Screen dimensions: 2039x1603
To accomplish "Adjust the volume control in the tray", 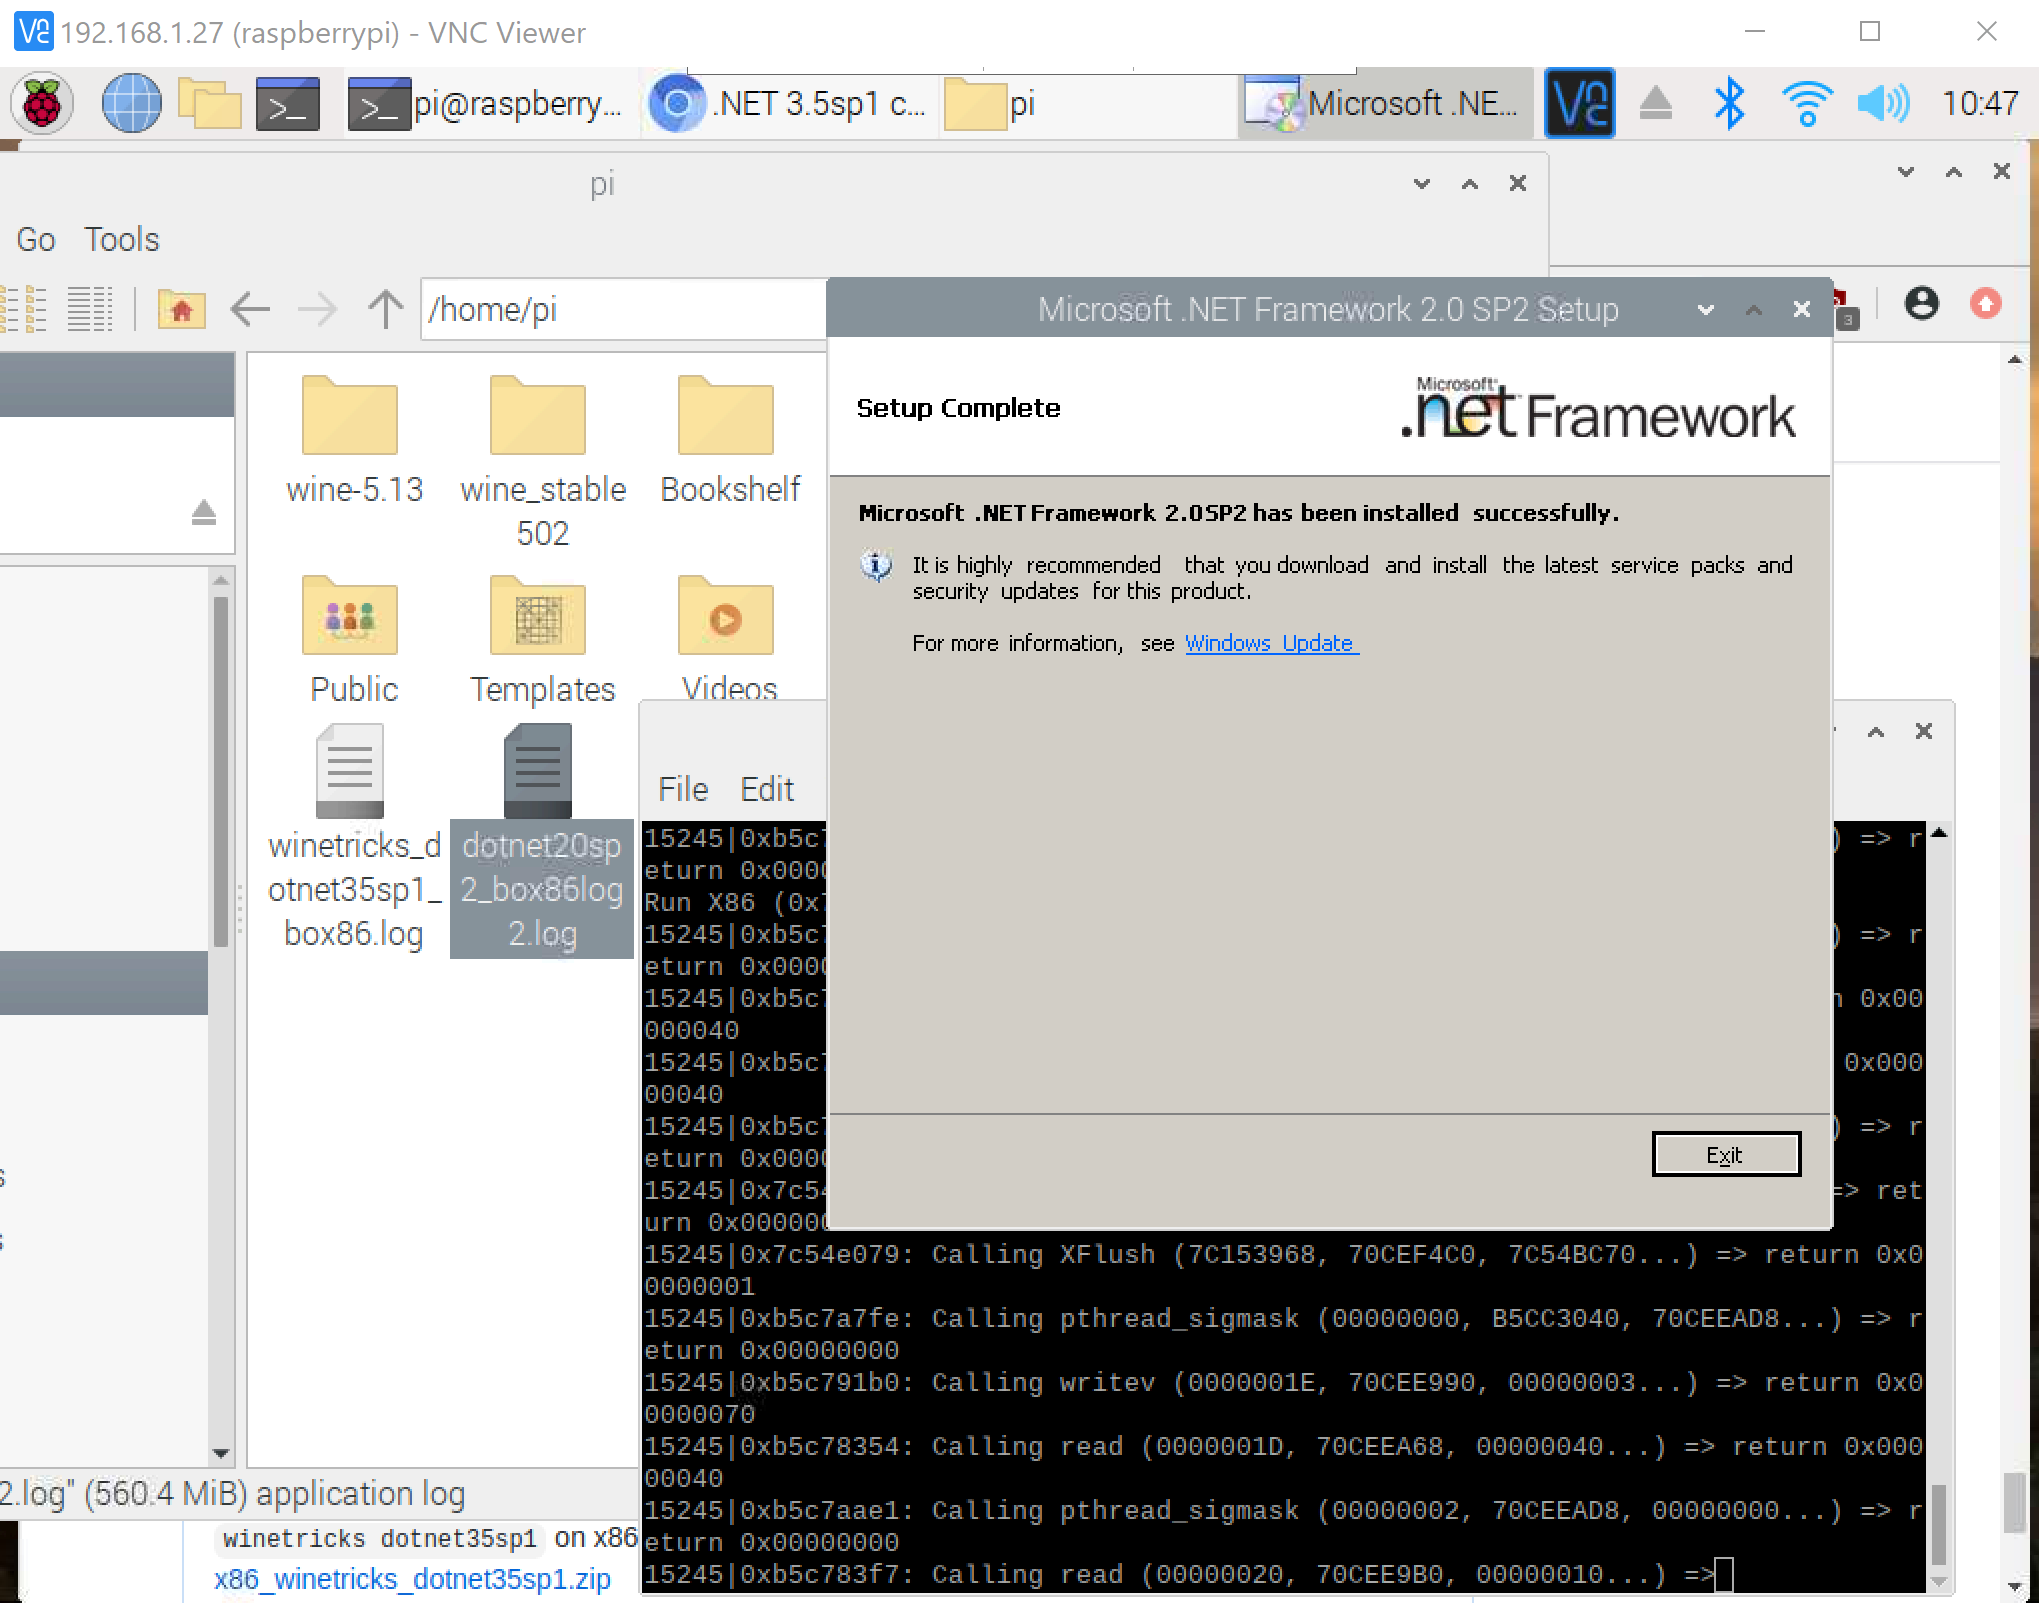I will tap(1883, 103).
